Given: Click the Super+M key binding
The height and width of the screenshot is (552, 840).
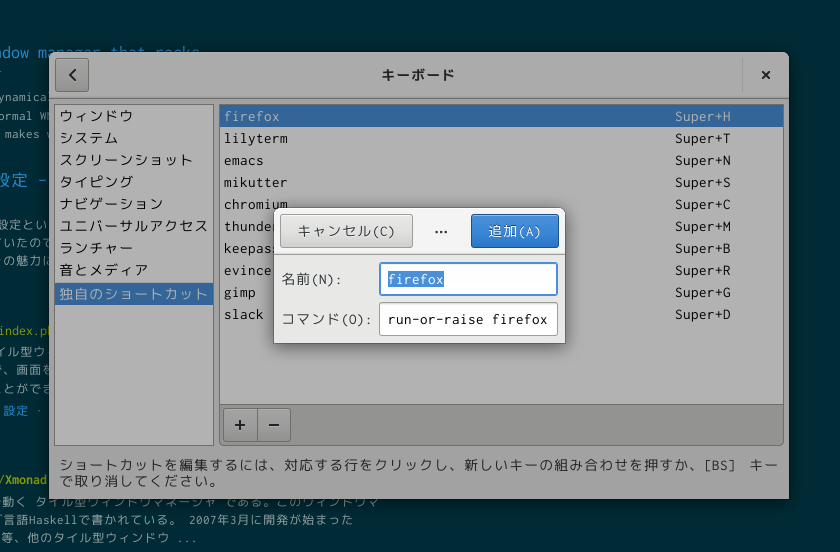Looking at the screenshot, I should click(x=702, y=226).
